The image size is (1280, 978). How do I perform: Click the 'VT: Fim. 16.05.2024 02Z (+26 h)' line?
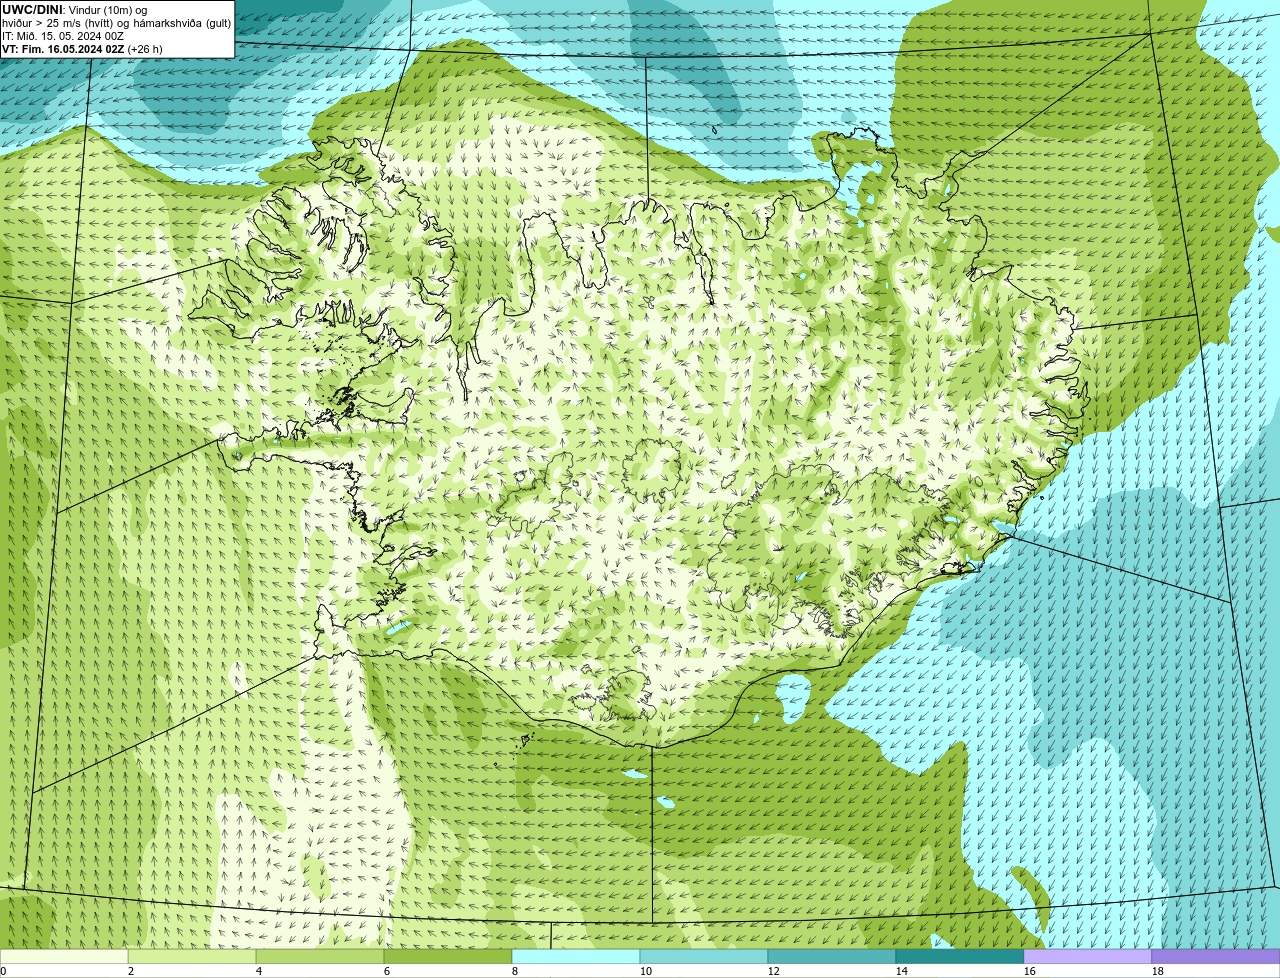click(x=82, y=49)
